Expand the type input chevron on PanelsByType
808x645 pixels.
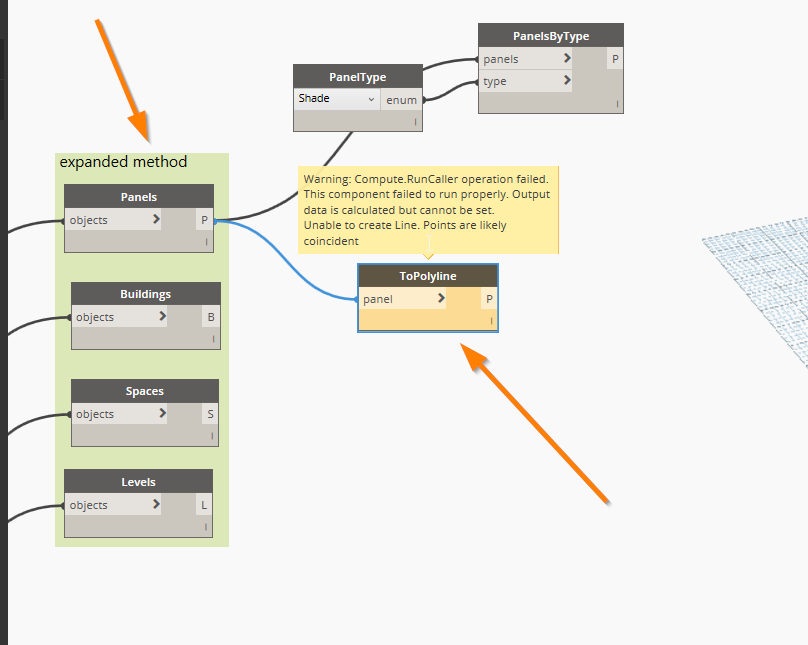pos(567,80)
